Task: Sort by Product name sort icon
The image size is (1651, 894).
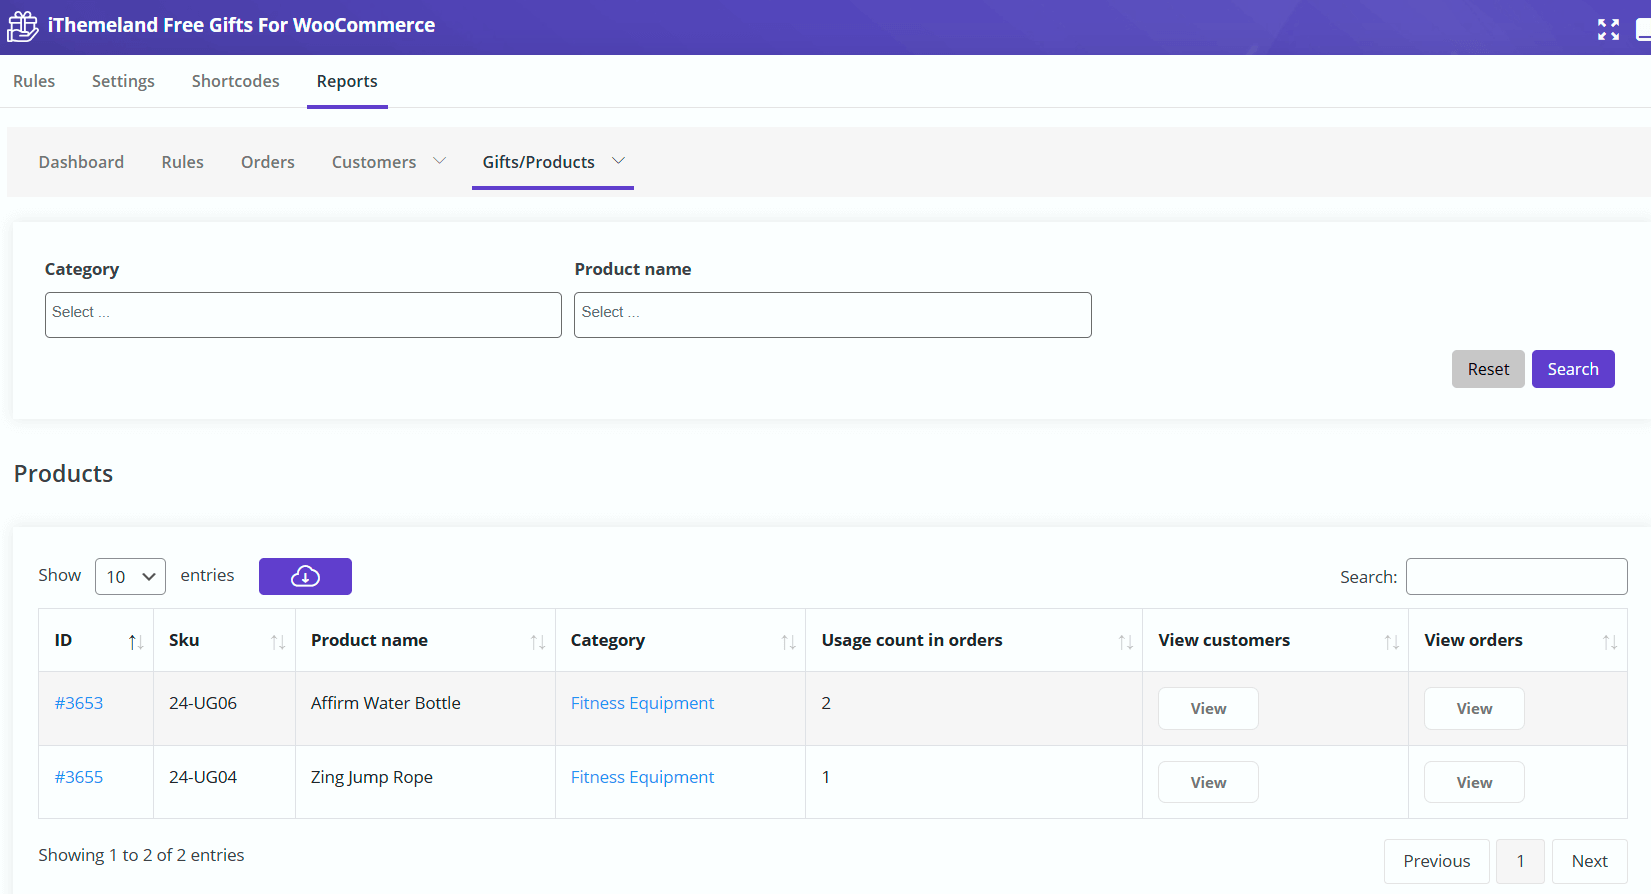Action: click(538, 642)
